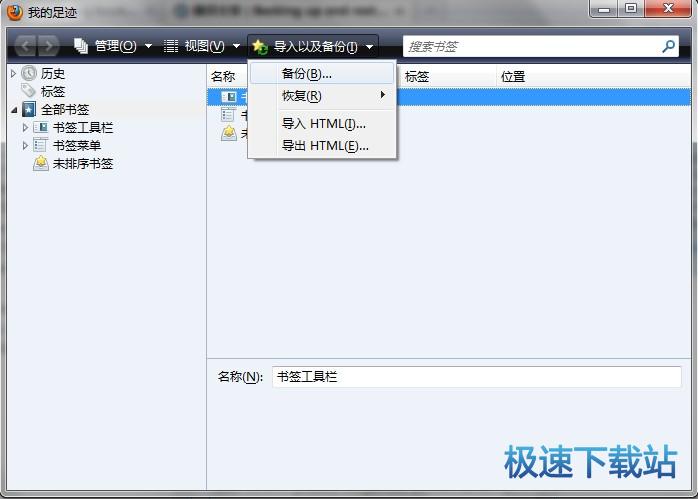The height and width of the screenshot is (499, 698).
Task: Click the menu icon beside 书签菜单 in tree
Action: click(x=41, y=145)
